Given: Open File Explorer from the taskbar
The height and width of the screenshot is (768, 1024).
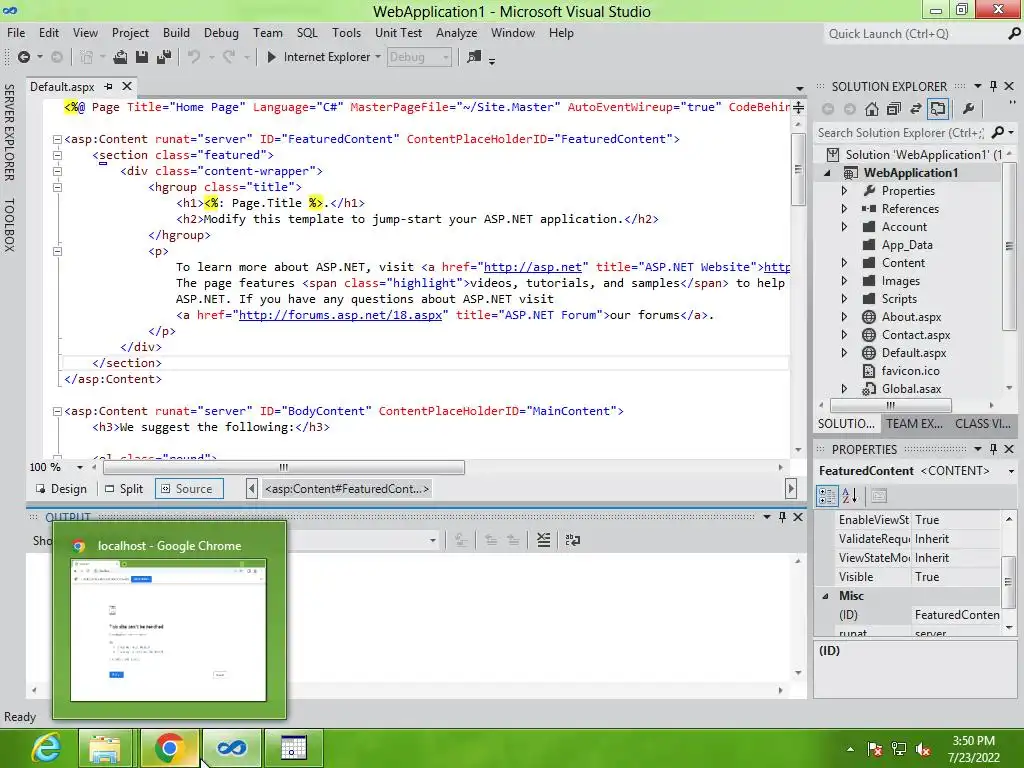Looking at the screenshot, I should (x=104, y=748).
